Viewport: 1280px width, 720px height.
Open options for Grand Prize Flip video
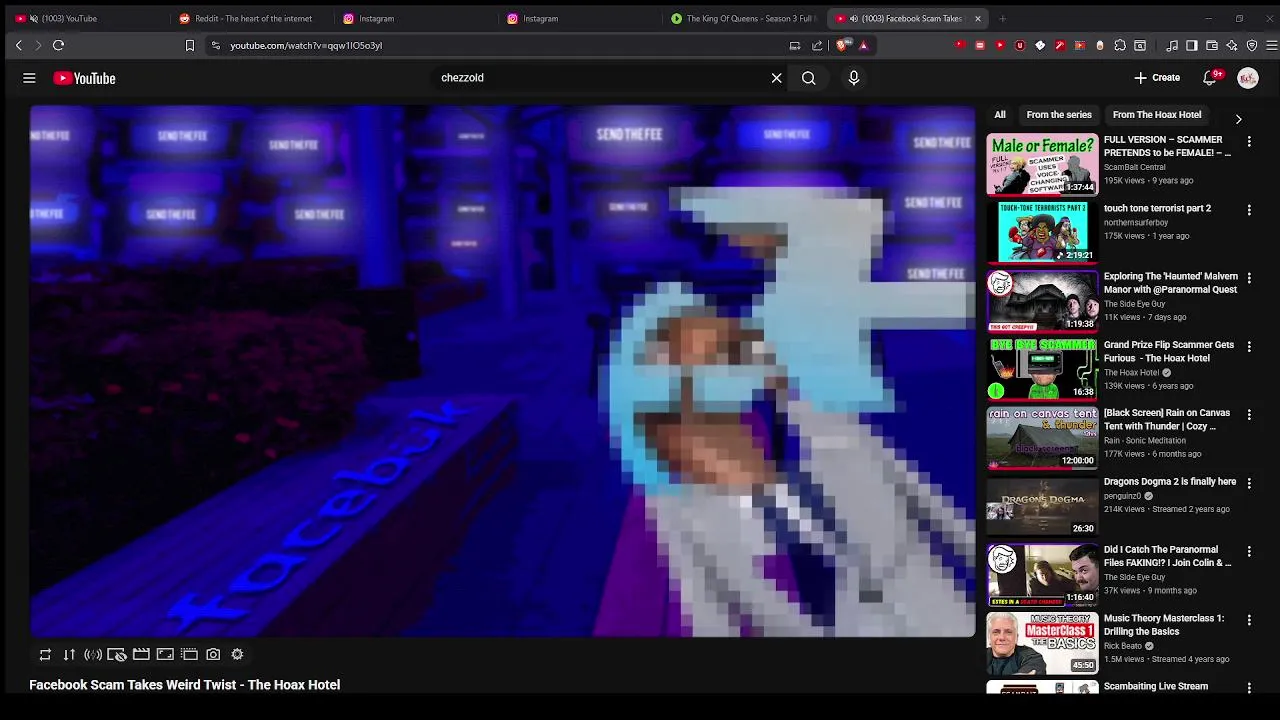tap(1249, 347)
